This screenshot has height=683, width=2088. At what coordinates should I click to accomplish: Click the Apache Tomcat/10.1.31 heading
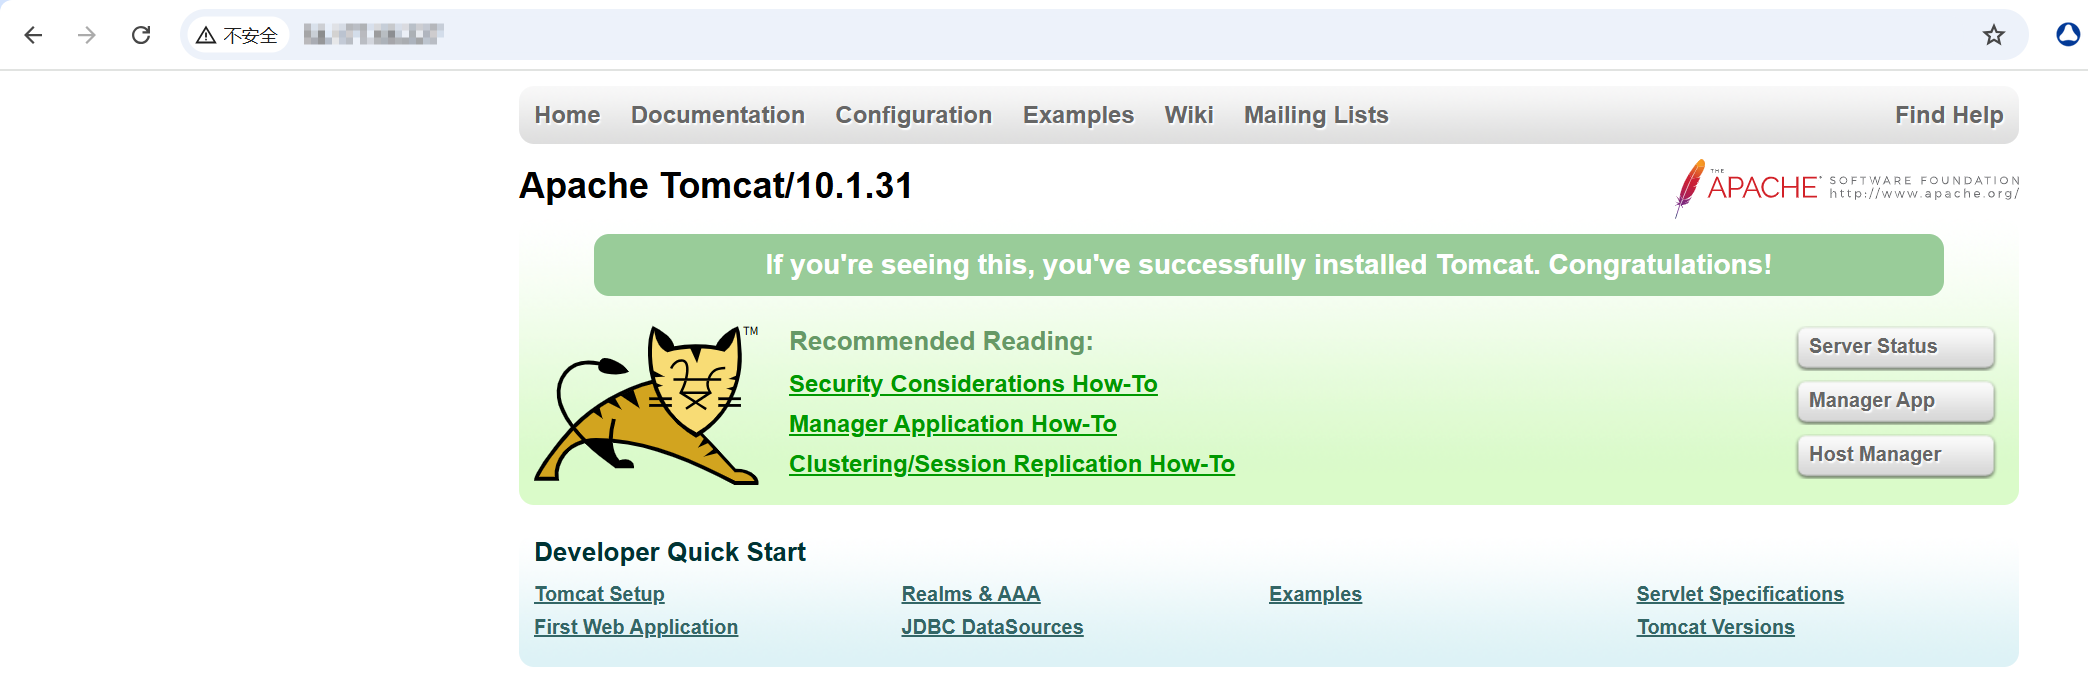click(x=716, y=186)
